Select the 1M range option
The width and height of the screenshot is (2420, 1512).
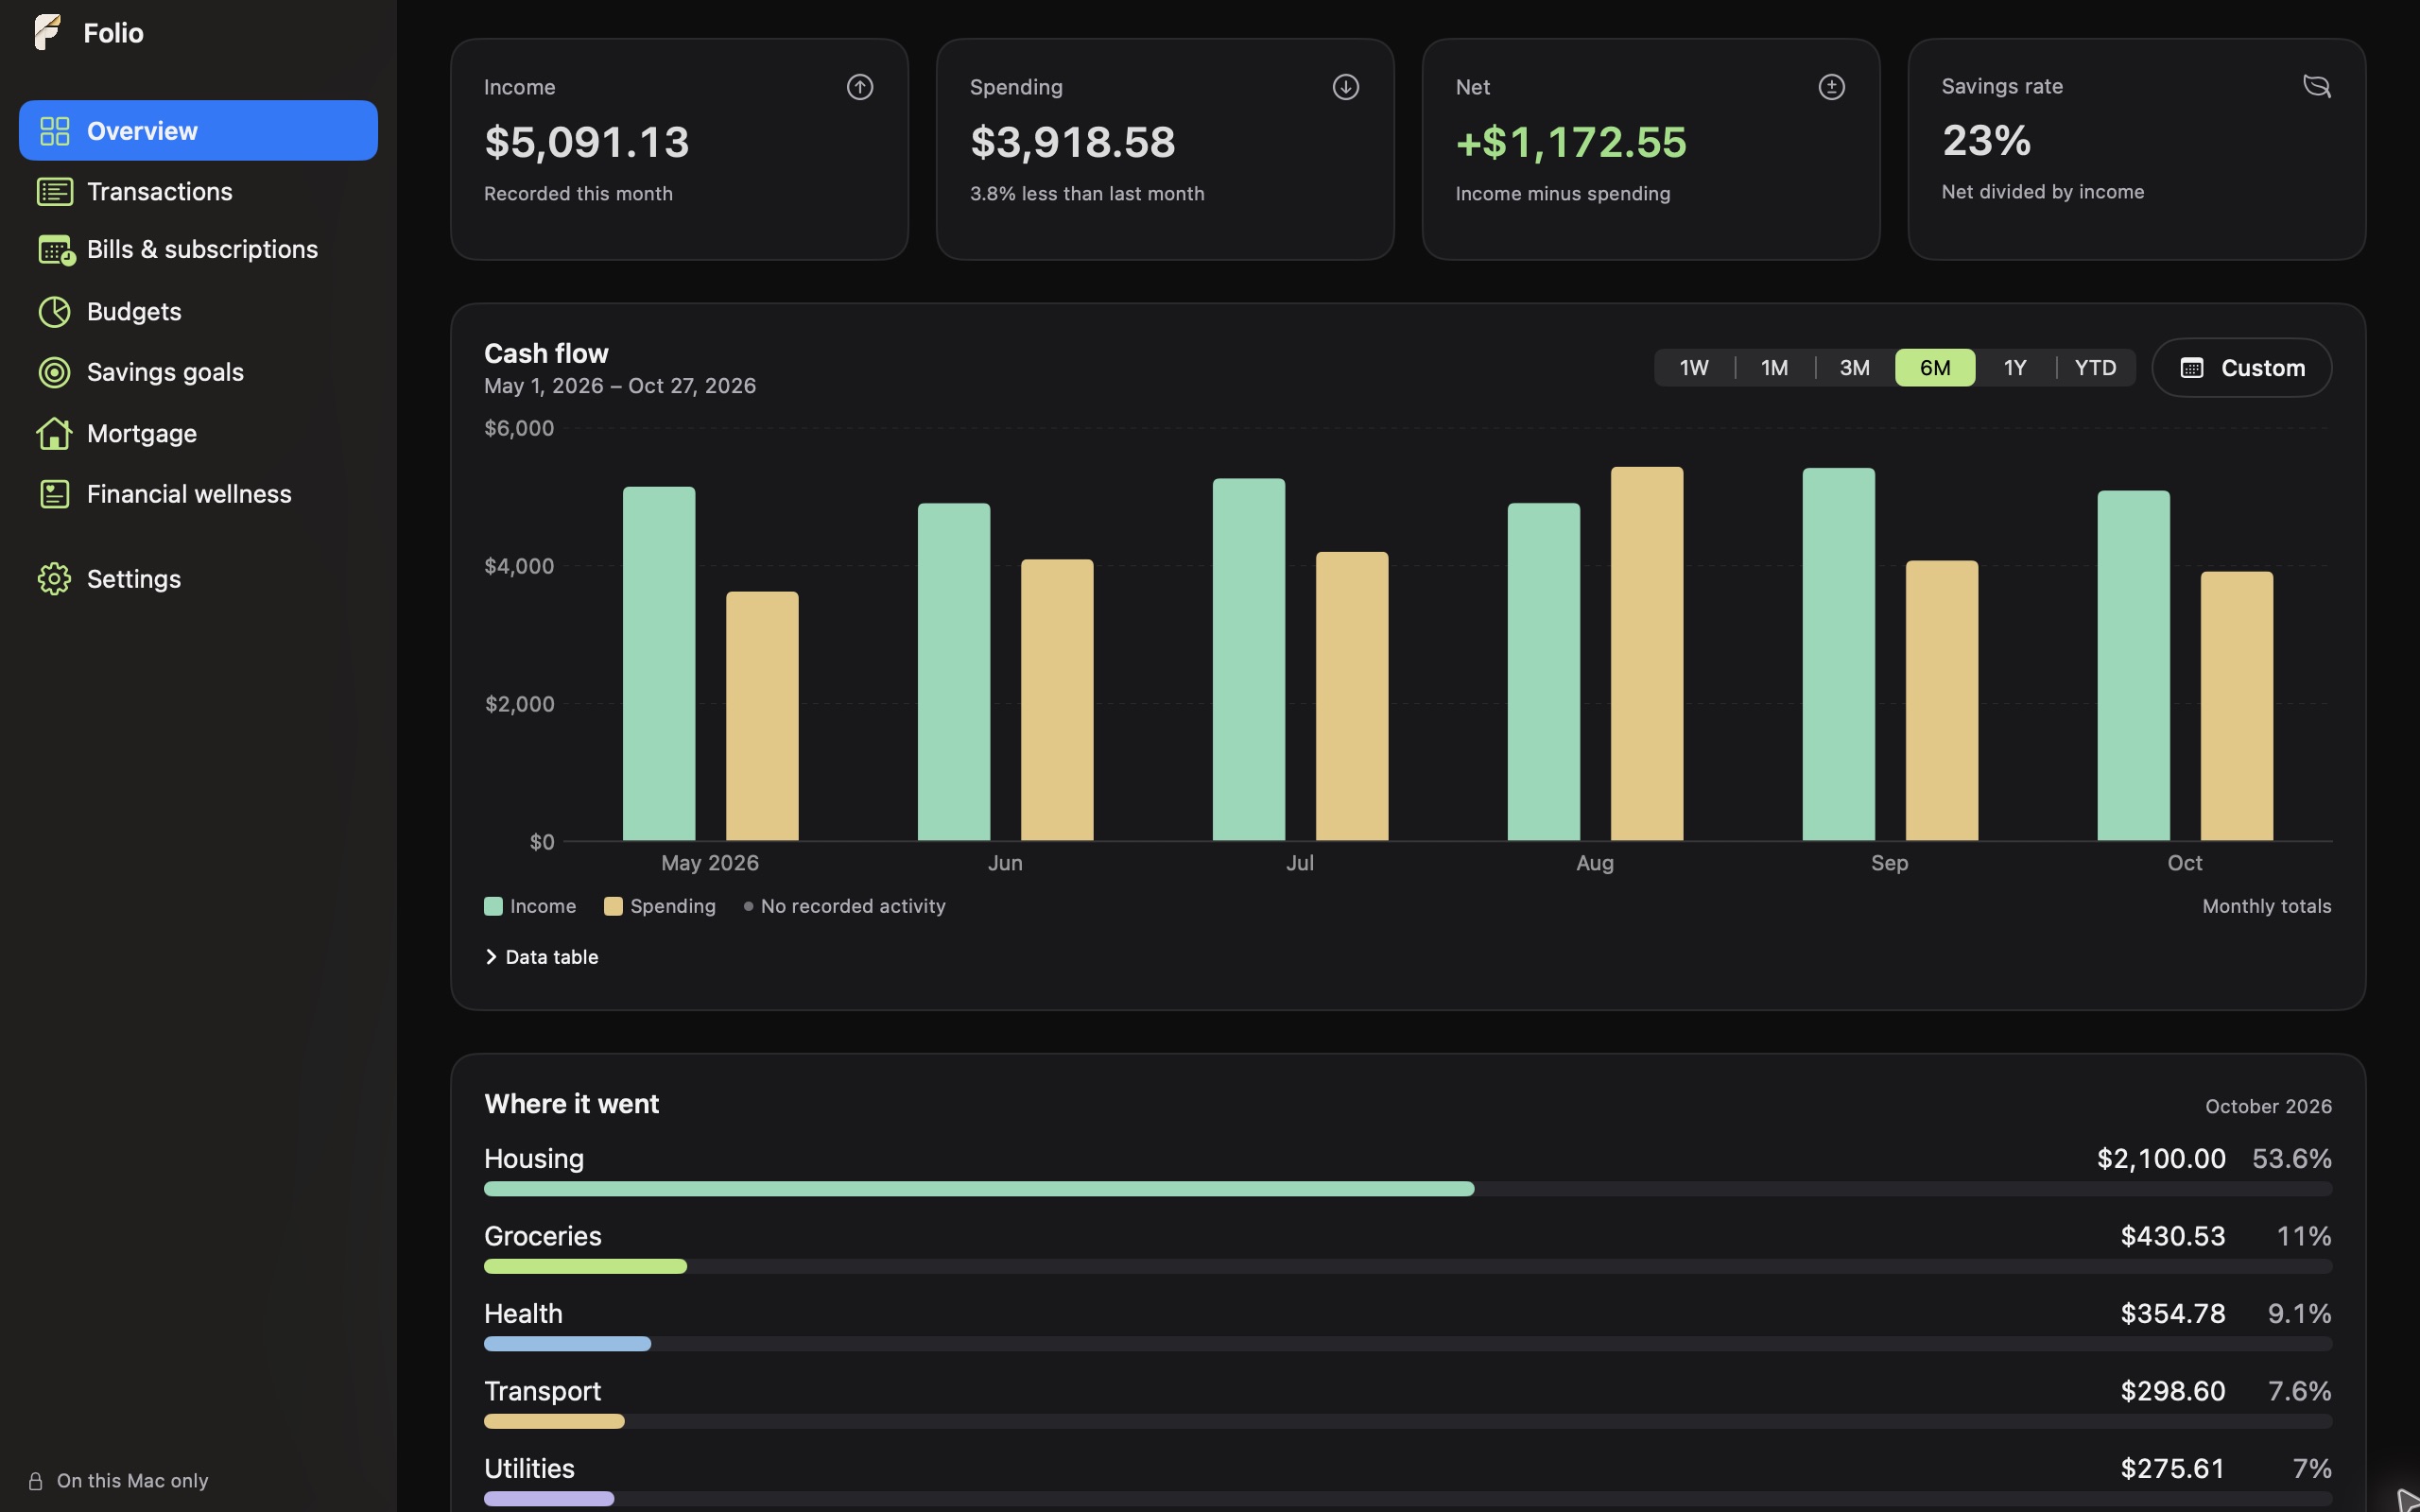point(1774,368)
